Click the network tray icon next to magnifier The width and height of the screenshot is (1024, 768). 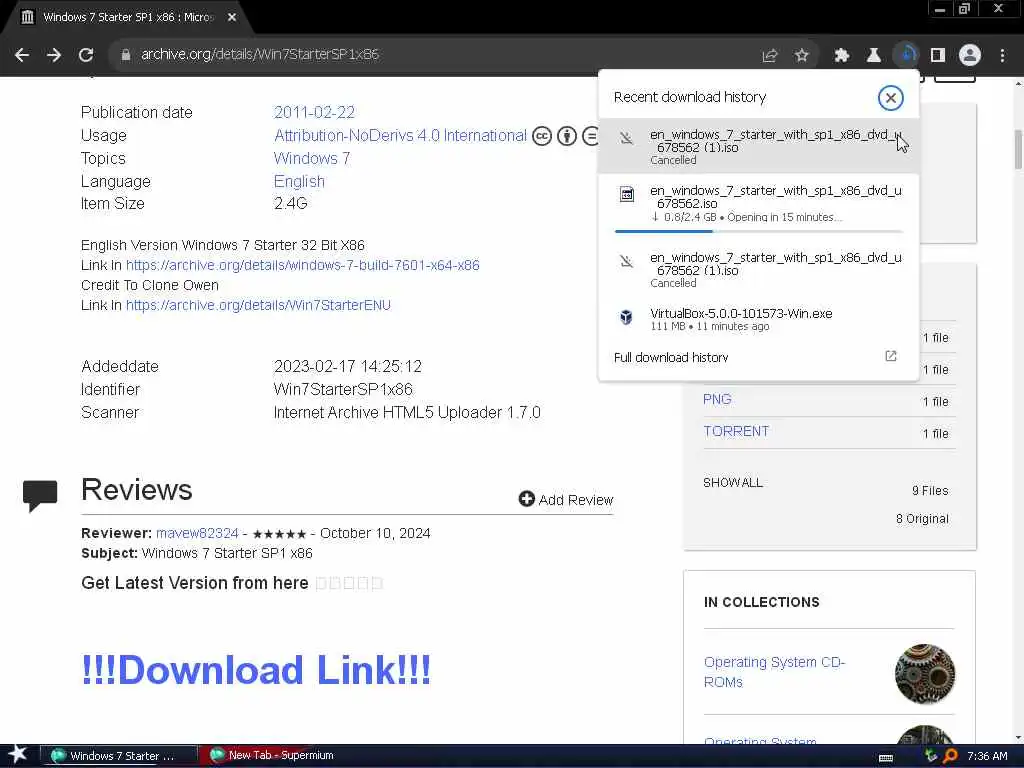point(931,756)
